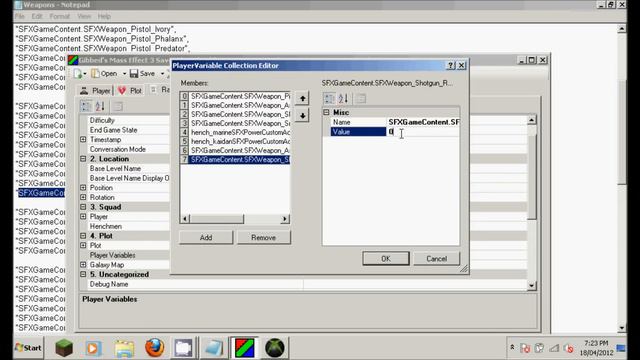Switch to the Gibbed save editor taskbar icon
This screenshot has height=360, width=640.
tap(244, 348)
